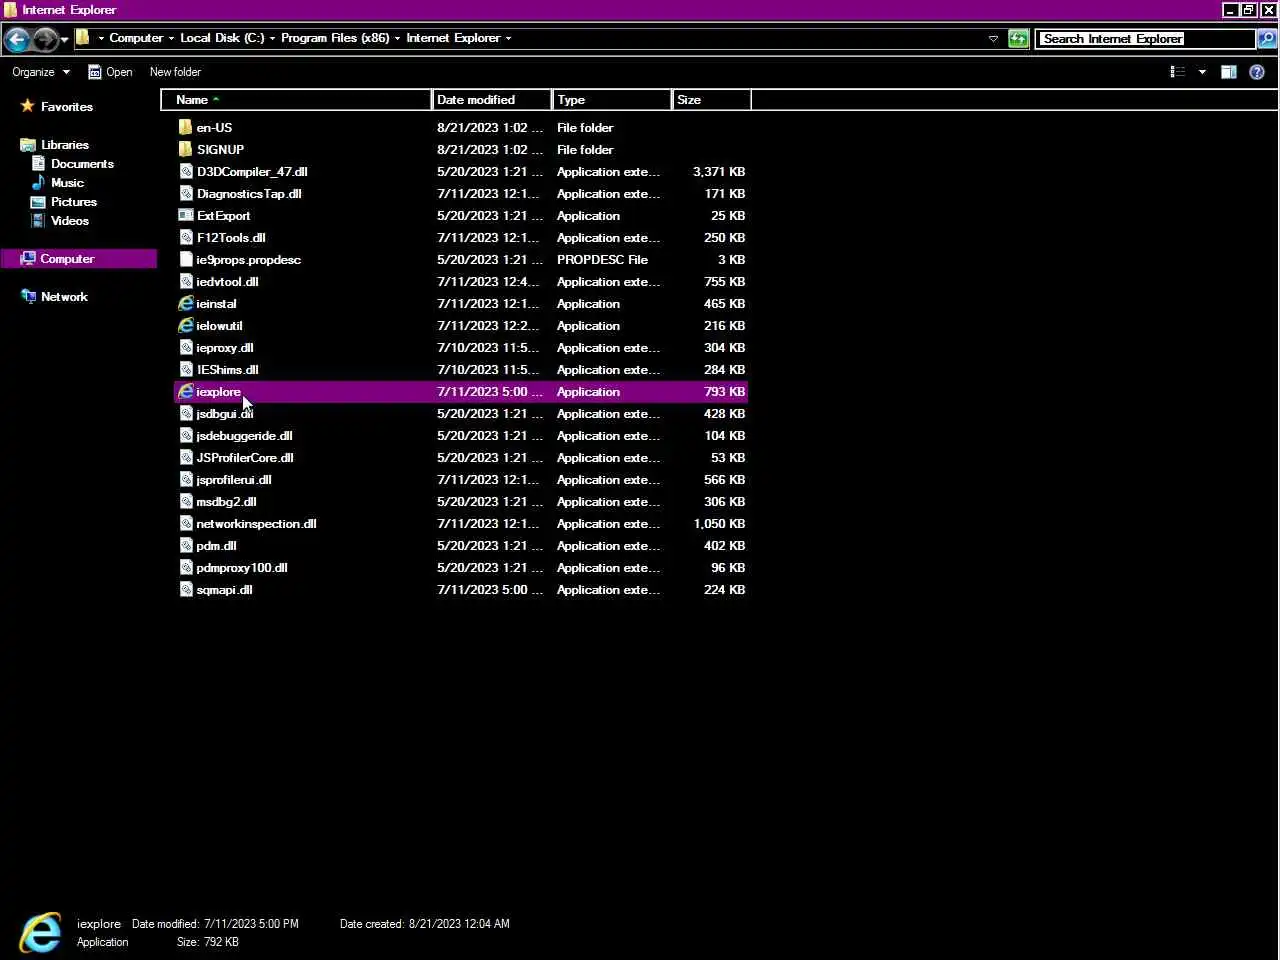Click Date created value in details pane

459,924
